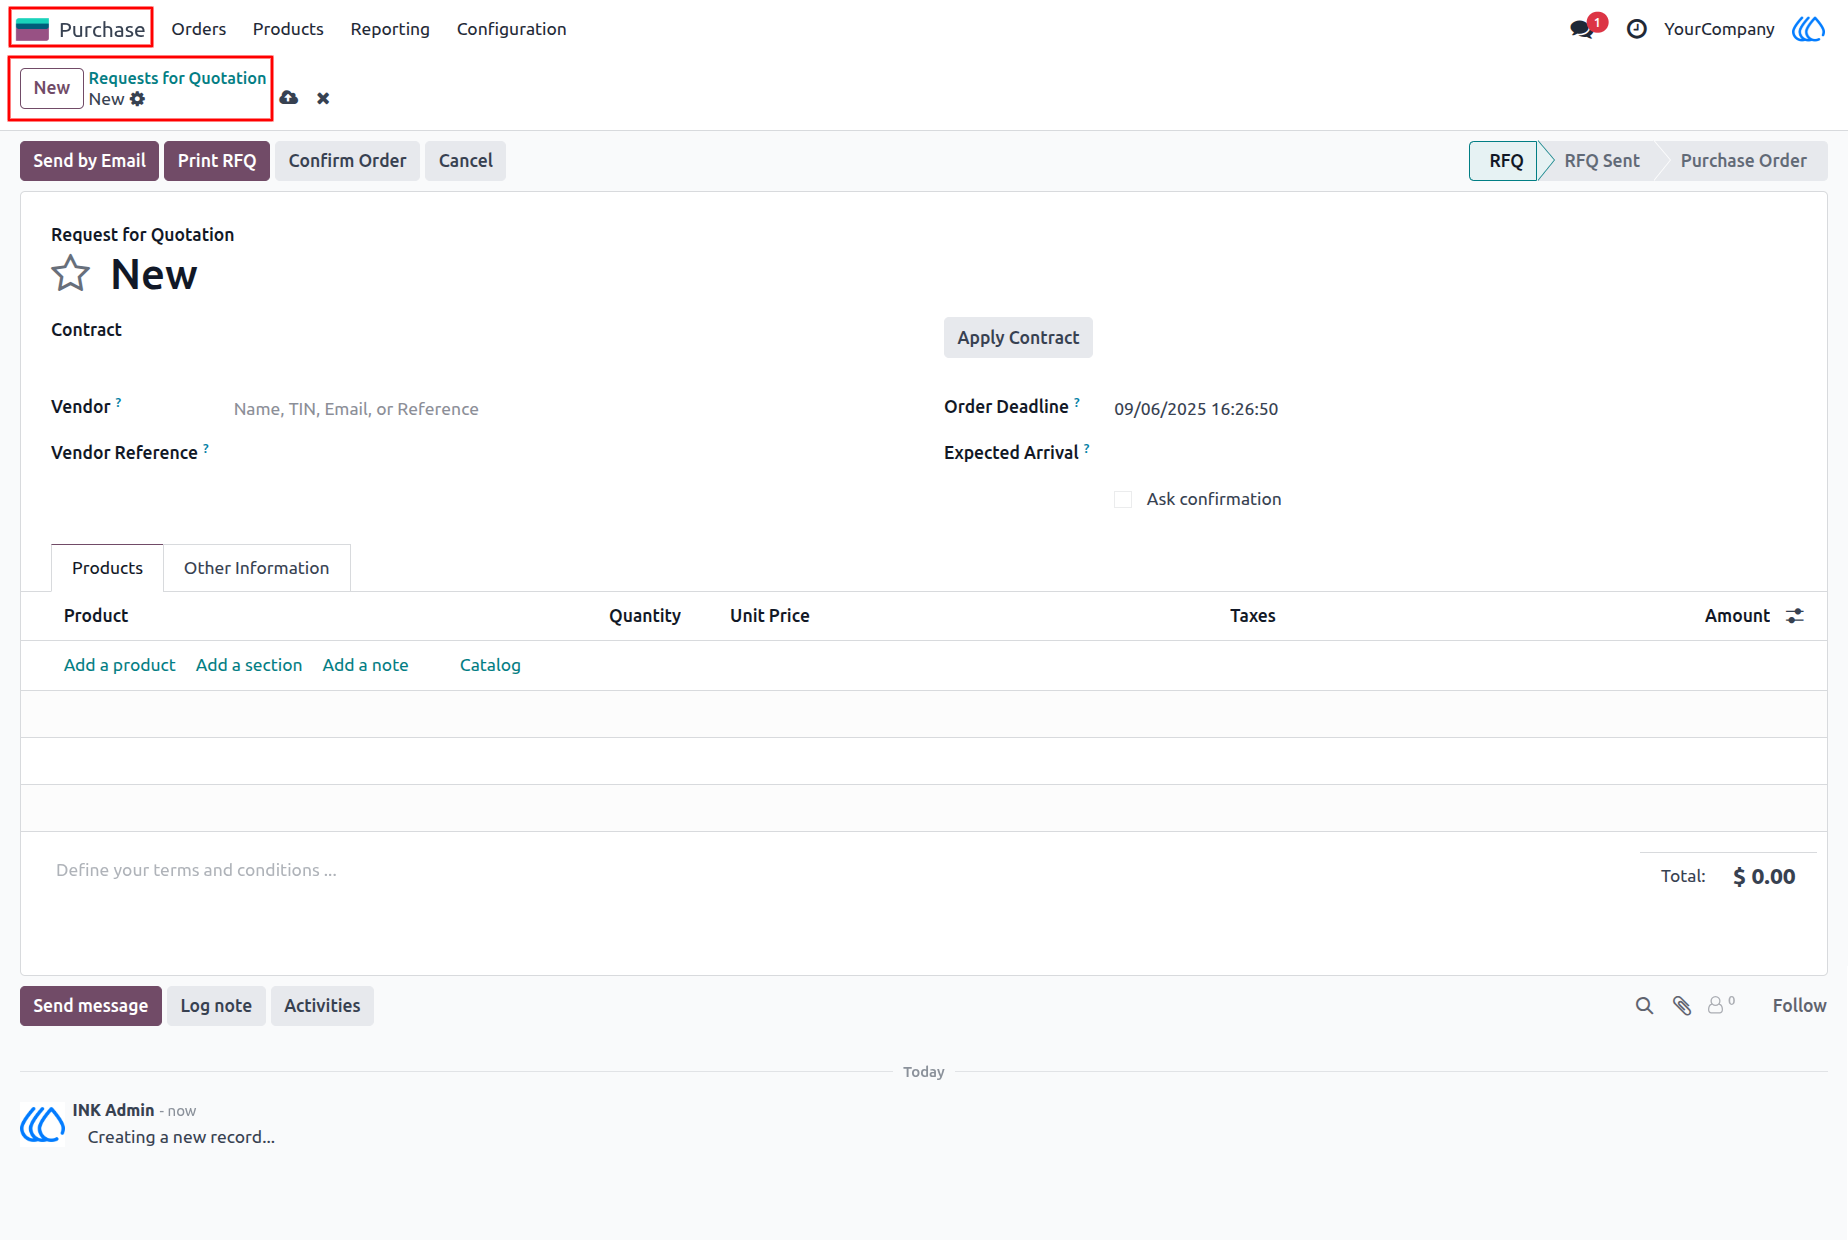Screen dimensions: 1848x1241
Task: Show Vendor field help tooltip question mark
Action: click(118, 402)
